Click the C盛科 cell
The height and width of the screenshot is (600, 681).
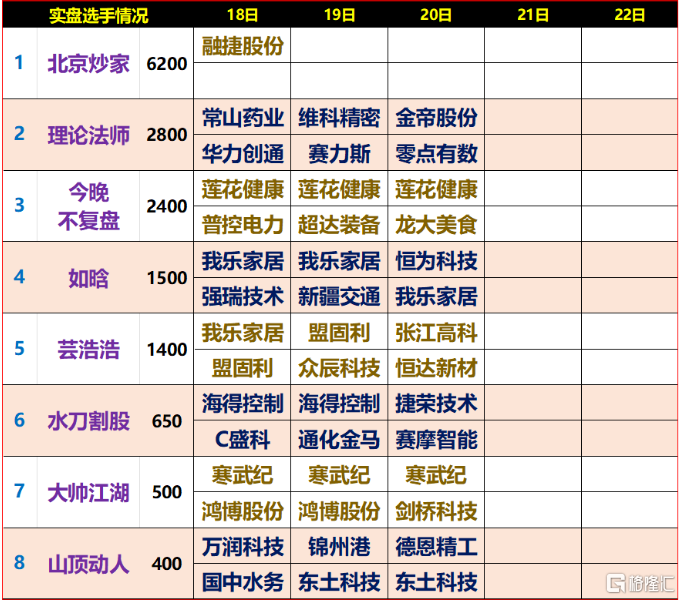(242, 439)
